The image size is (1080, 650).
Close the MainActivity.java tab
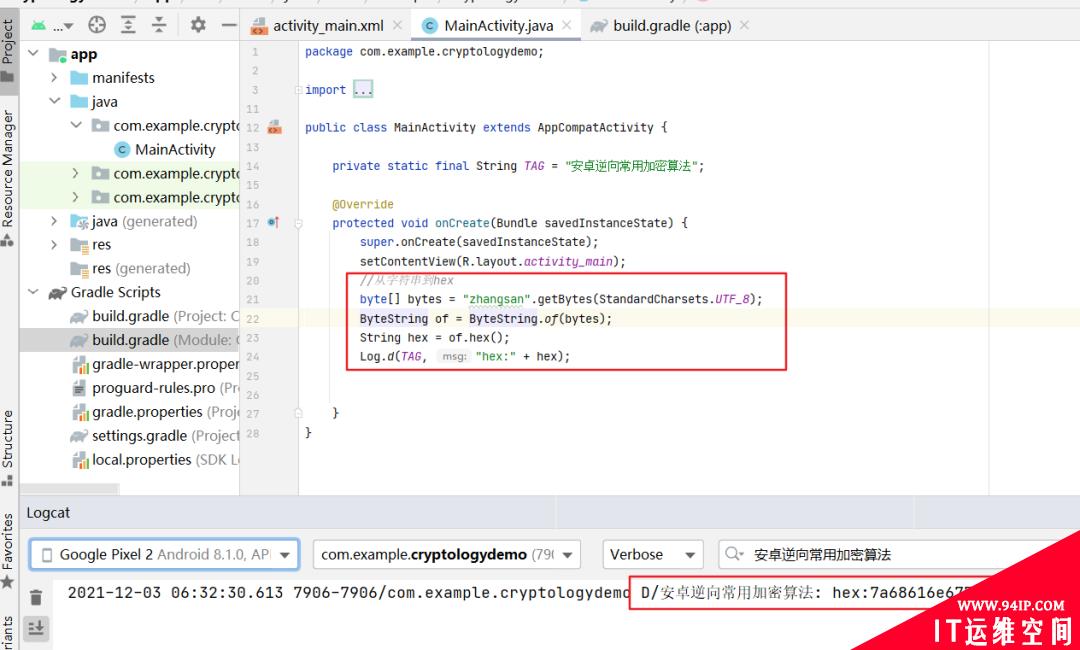tap(566, 25)
